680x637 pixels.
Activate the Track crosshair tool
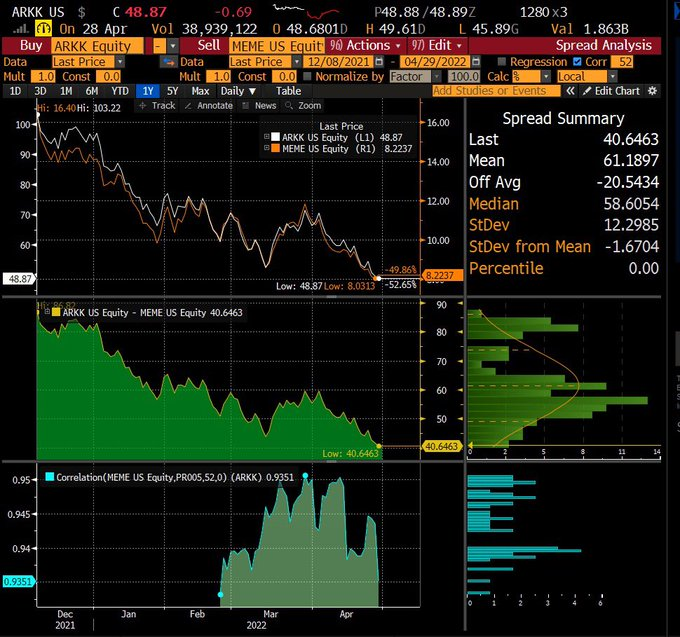157,105
